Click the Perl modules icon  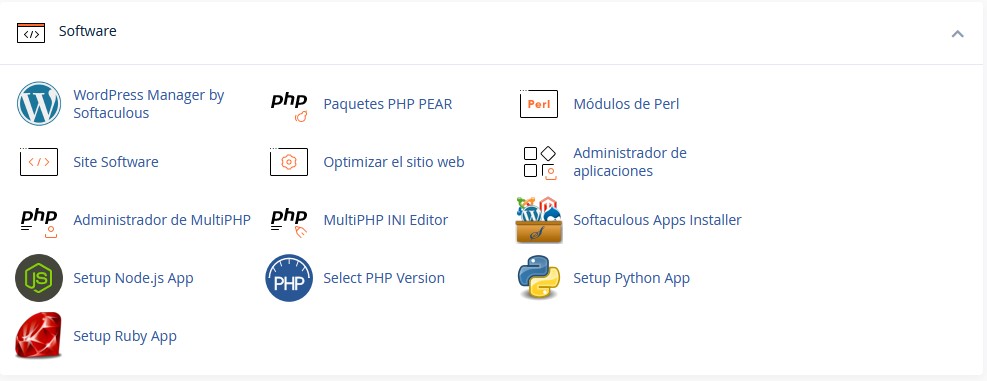(539, 104)
